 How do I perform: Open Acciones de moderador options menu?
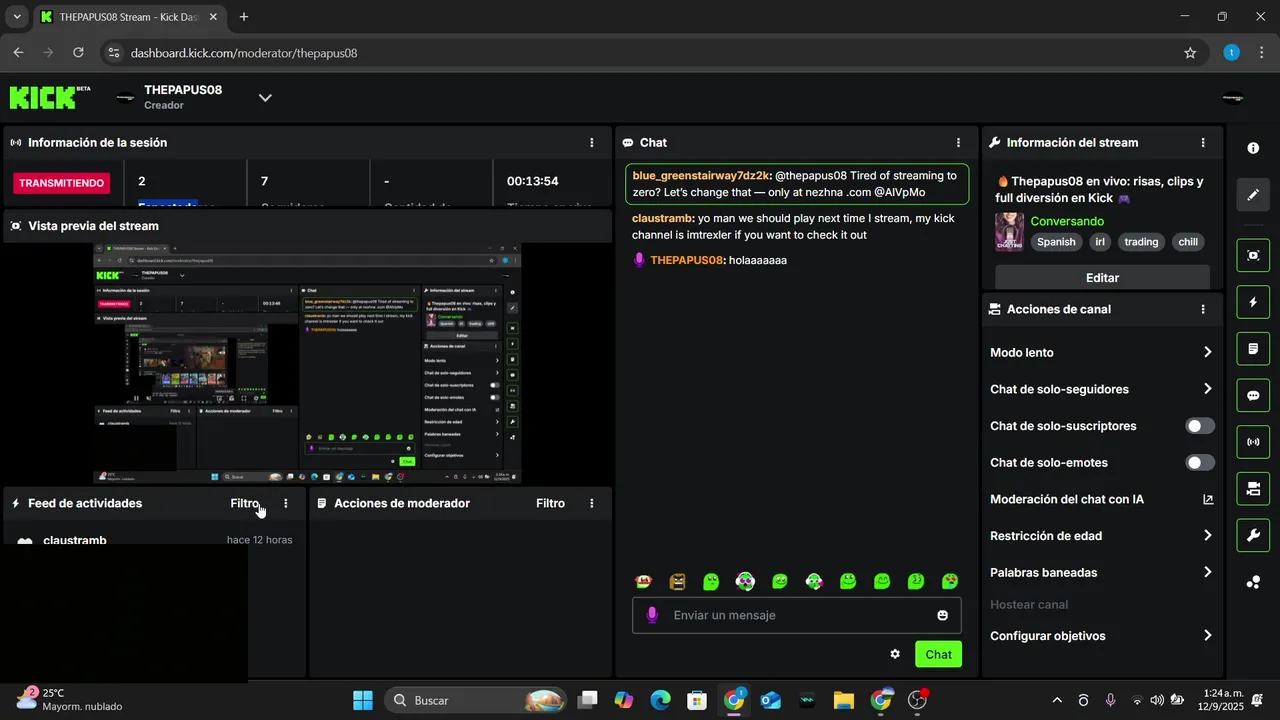pos(592,504)
